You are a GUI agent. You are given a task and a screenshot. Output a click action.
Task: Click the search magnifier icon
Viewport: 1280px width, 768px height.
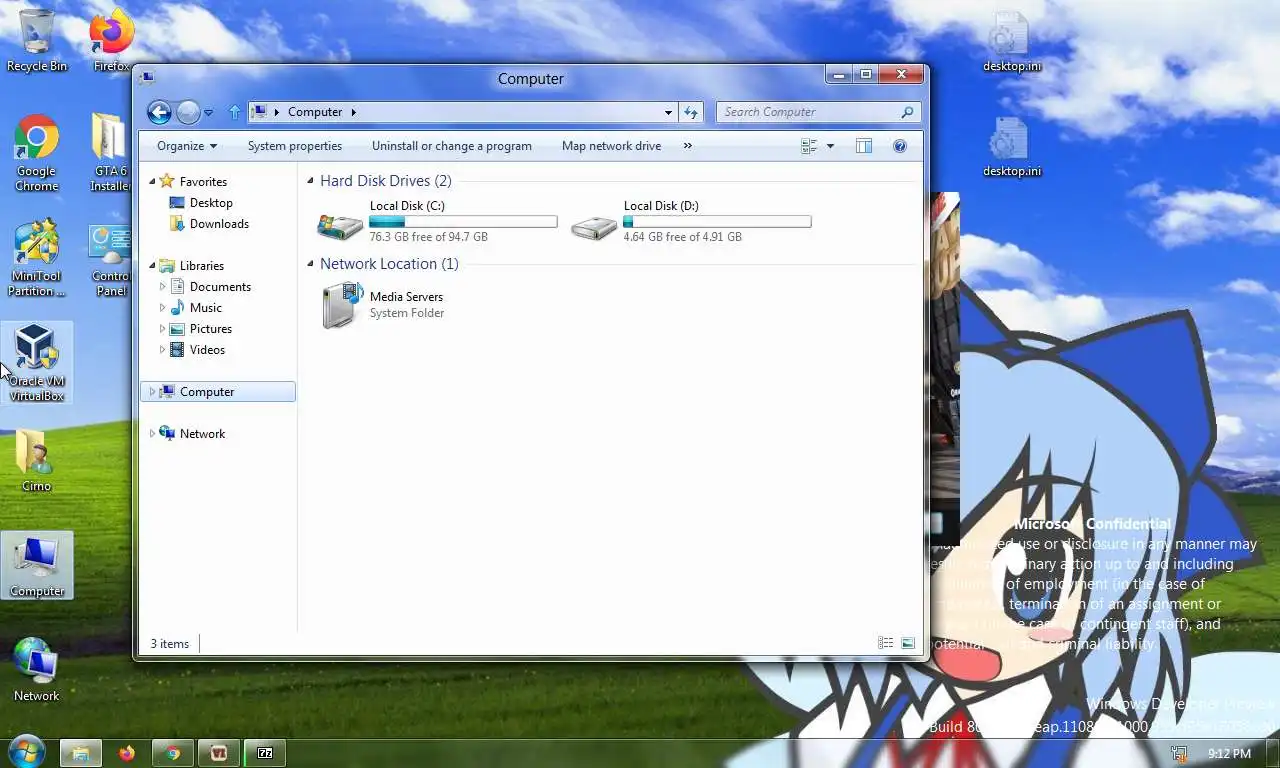point(907,112)
